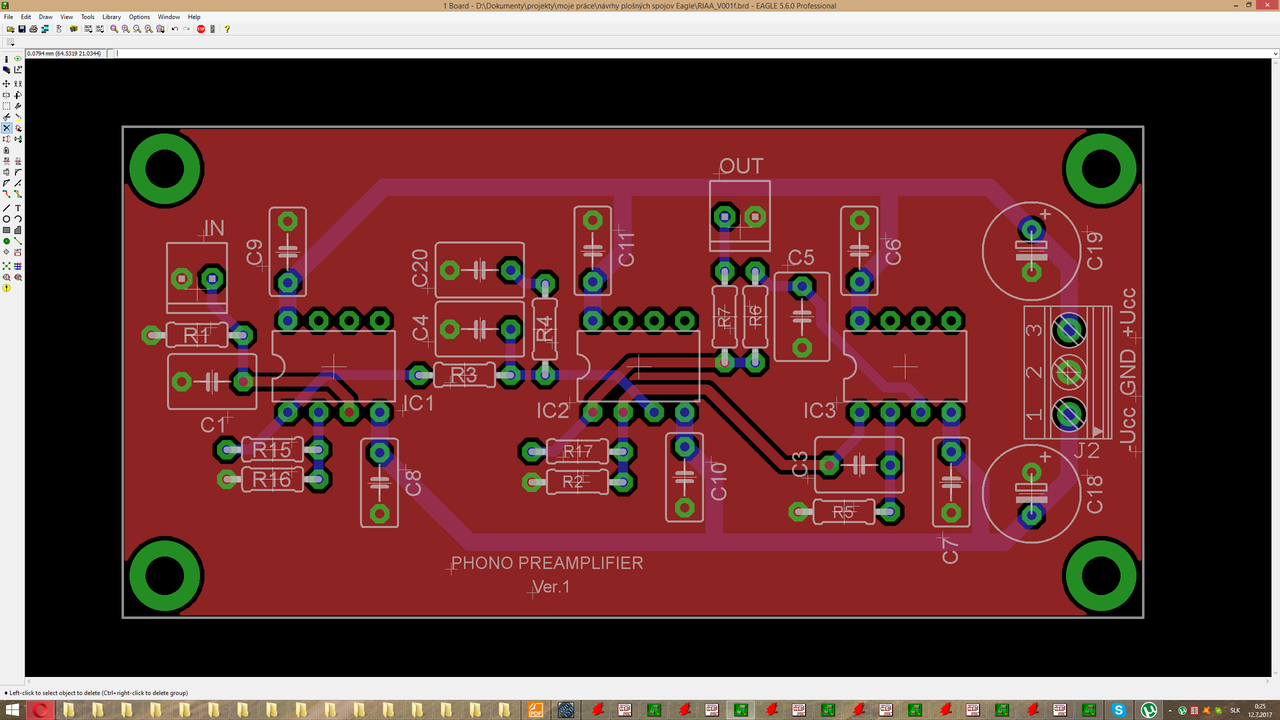Select the Rectangle drawing tool
This screenshot has height=720, width=1280.
coord(7,230)
